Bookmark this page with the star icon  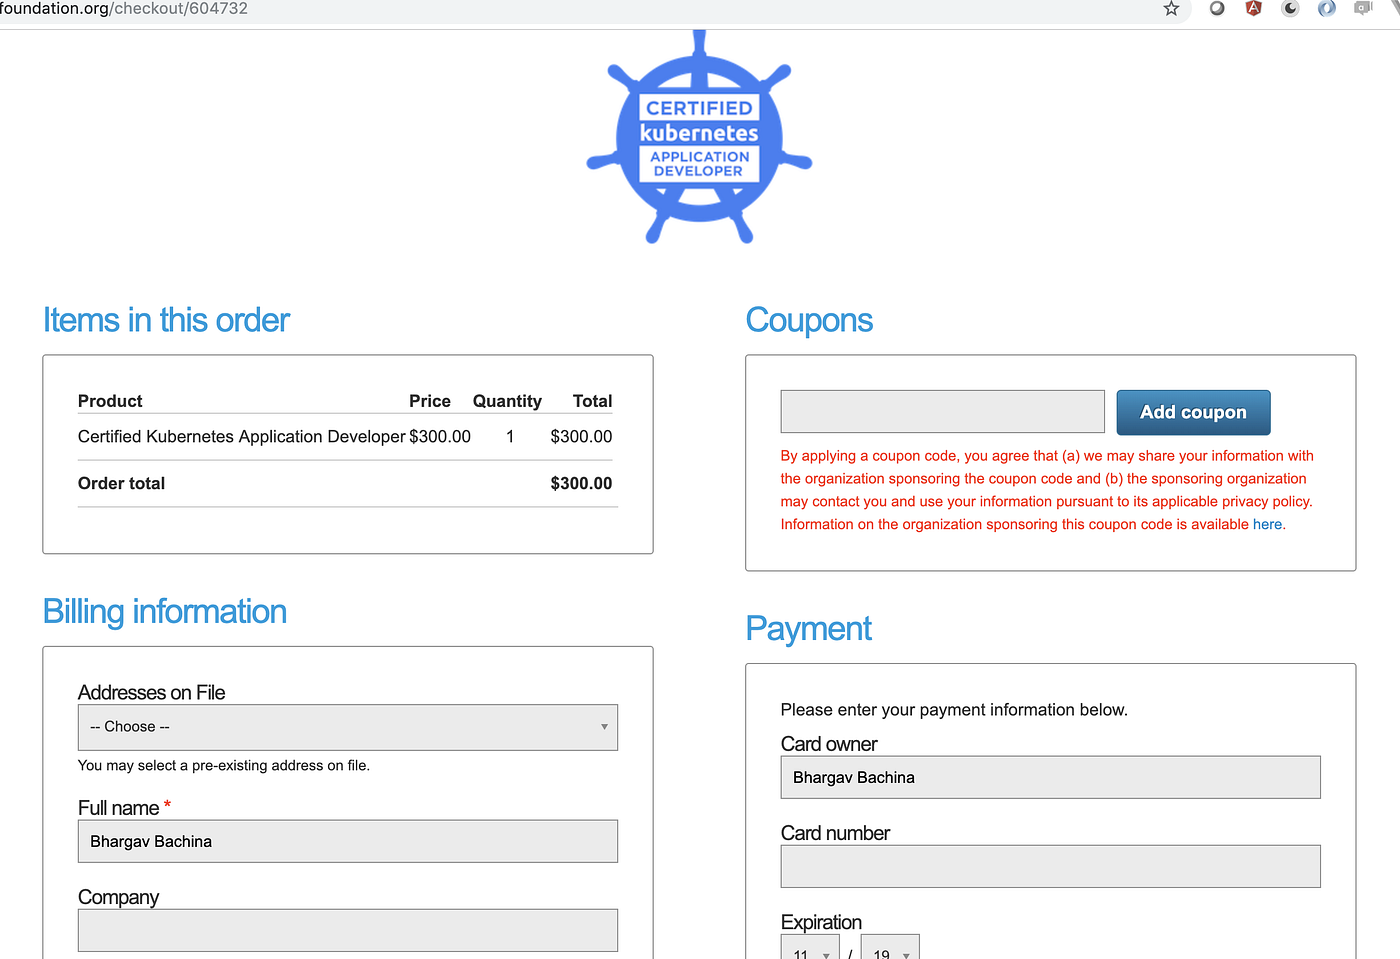(x=1171, y=9)
